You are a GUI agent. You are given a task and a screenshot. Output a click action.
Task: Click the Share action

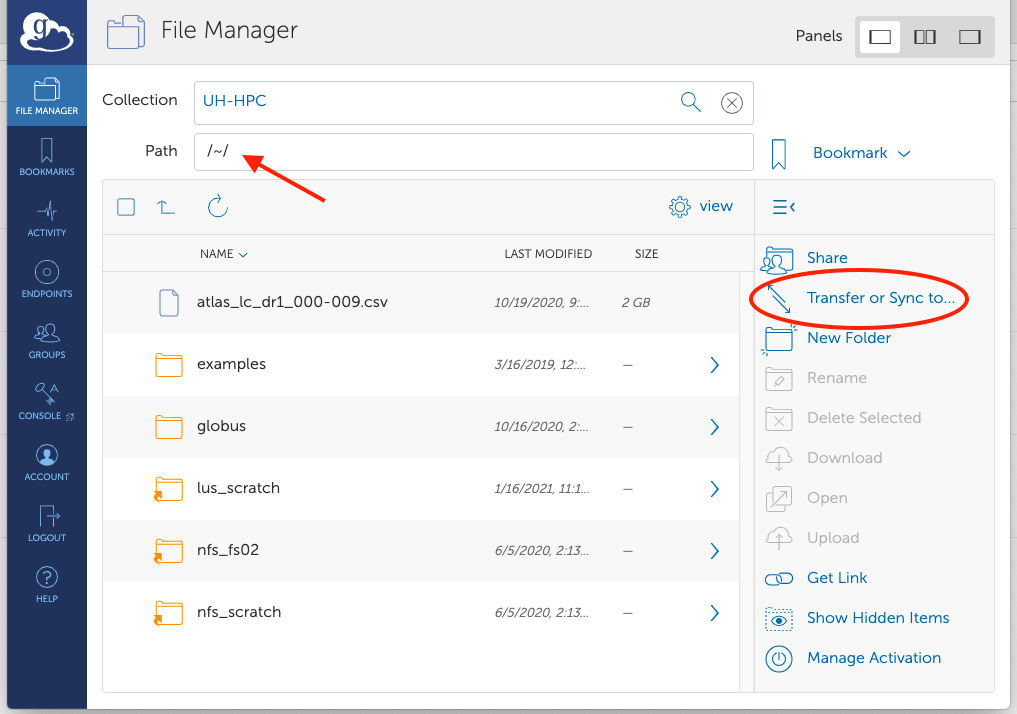826,258
